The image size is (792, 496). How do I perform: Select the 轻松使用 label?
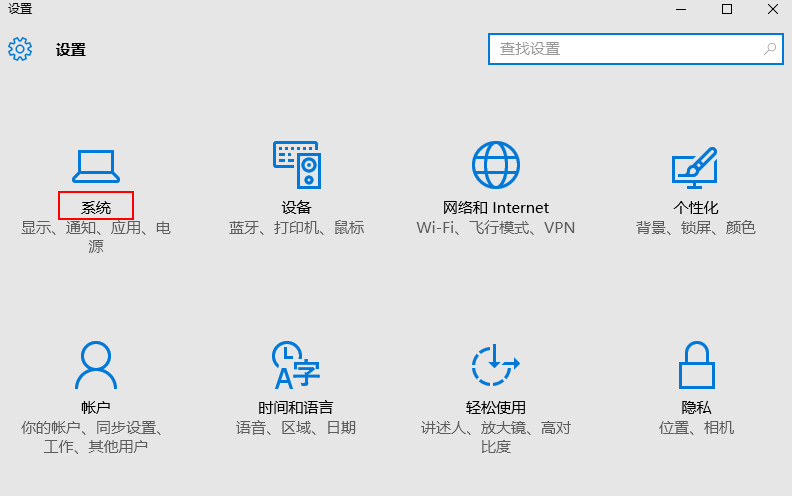pyautogui.click(x=496, y=408)
